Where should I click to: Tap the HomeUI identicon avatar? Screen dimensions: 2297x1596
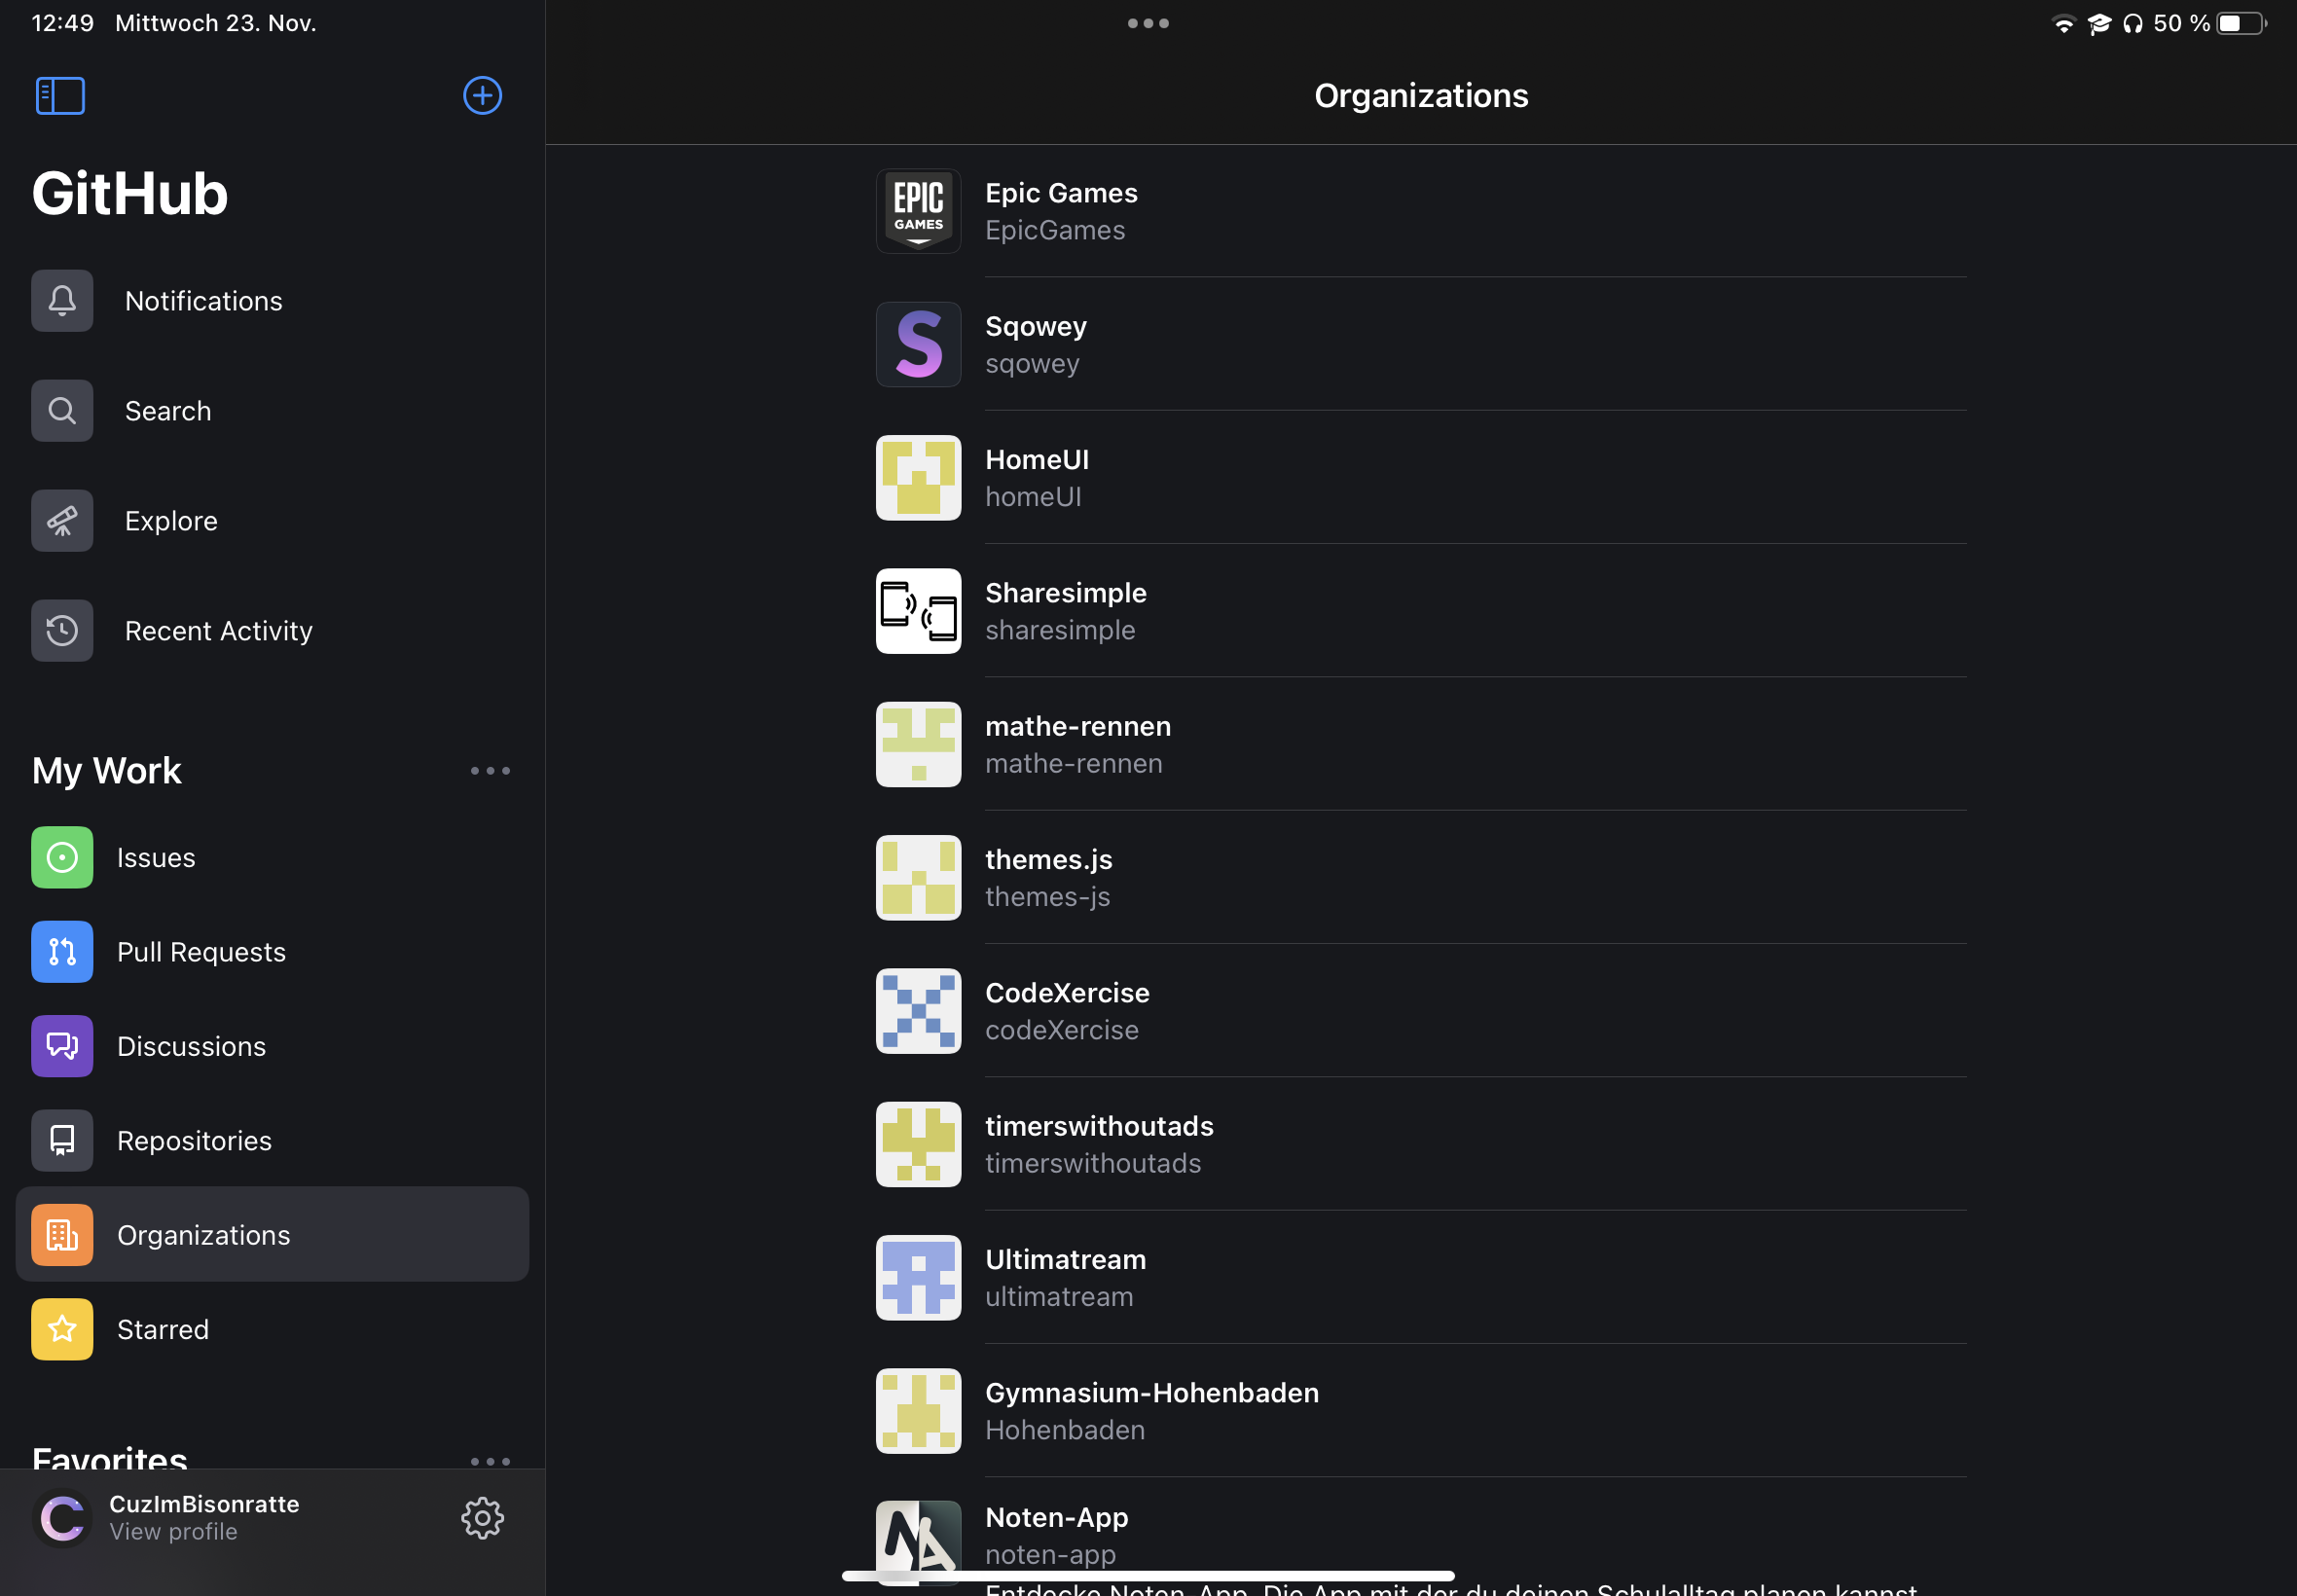tap(918, 478)
